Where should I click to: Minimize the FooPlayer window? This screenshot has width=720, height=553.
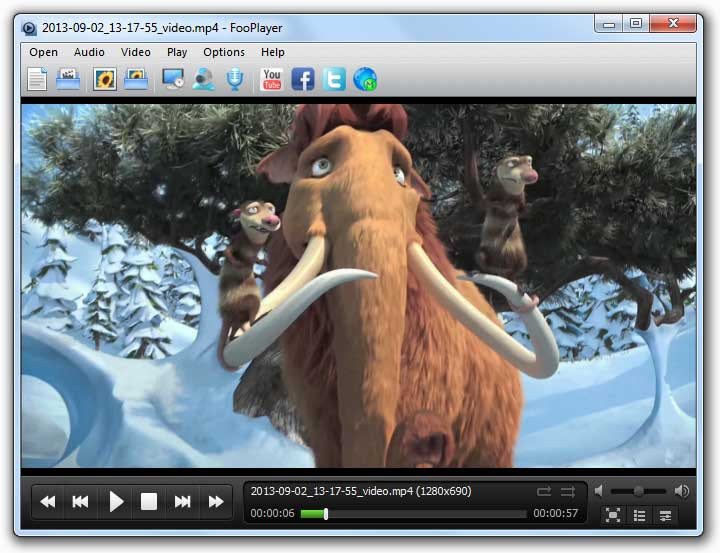[x=609, y=24]
